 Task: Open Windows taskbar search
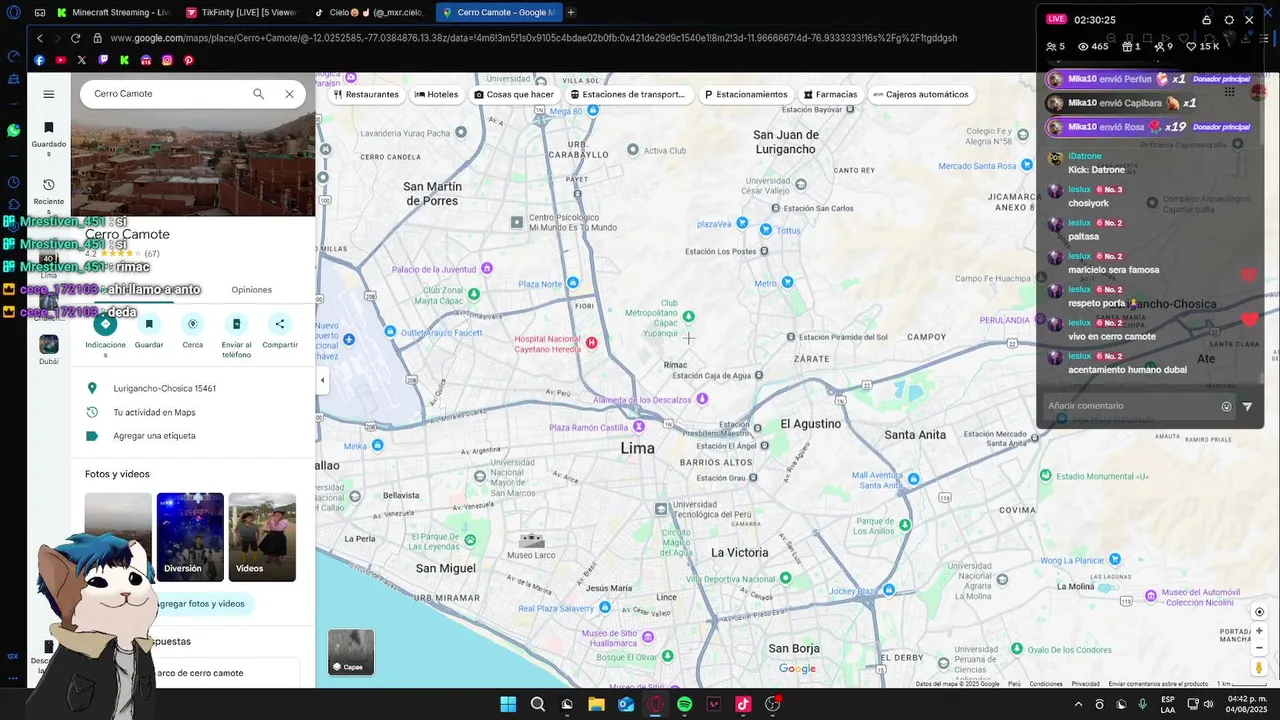(x=538, y=704)
